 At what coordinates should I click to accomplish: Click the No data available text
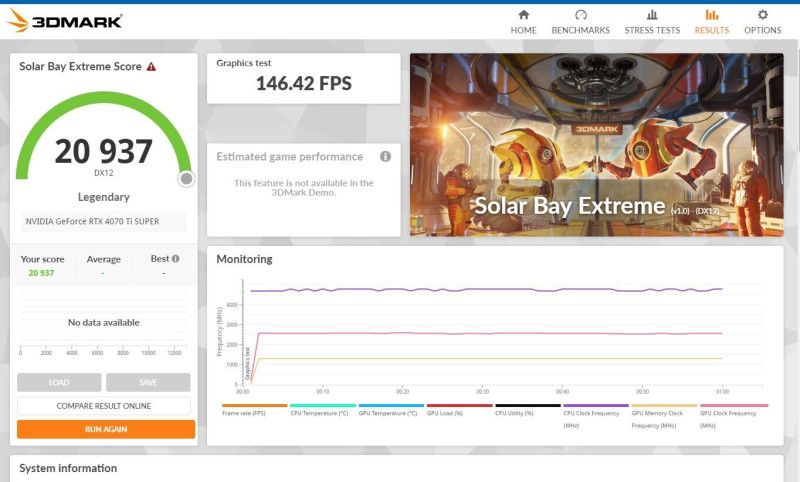[104, 322]
